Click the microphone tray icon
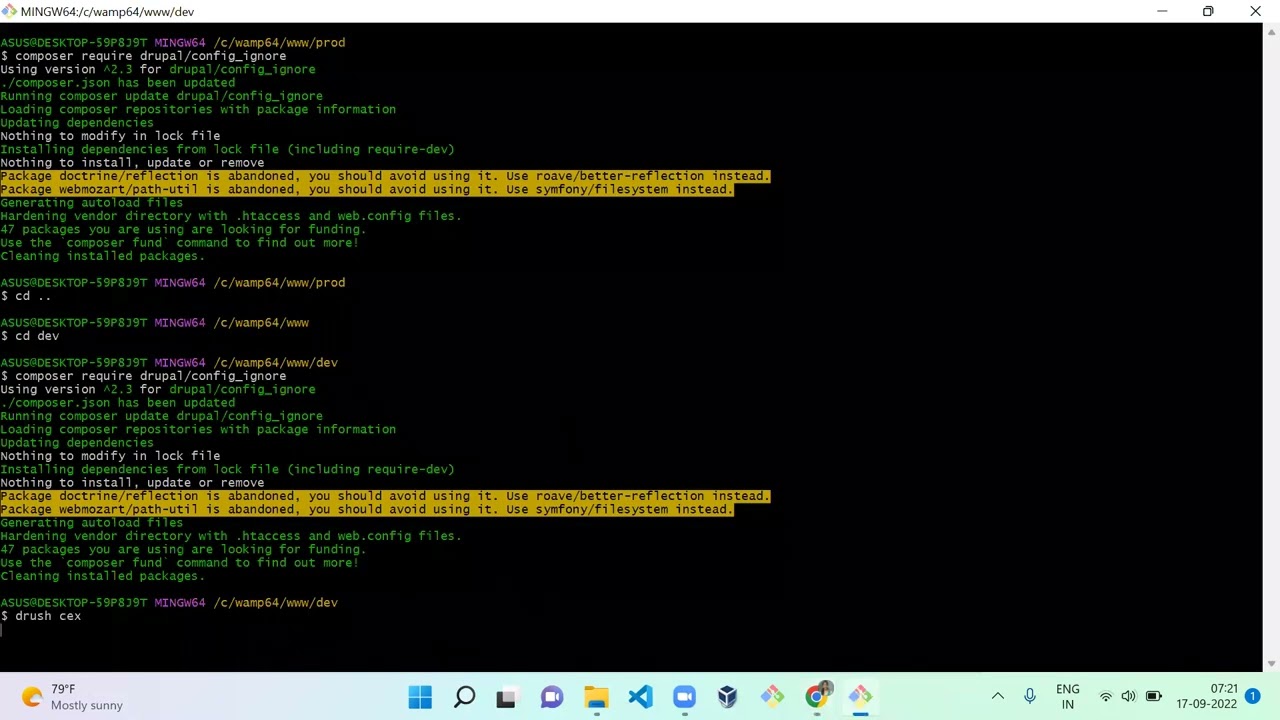This screenshot has width=1280, height=720. point(1029,697)
